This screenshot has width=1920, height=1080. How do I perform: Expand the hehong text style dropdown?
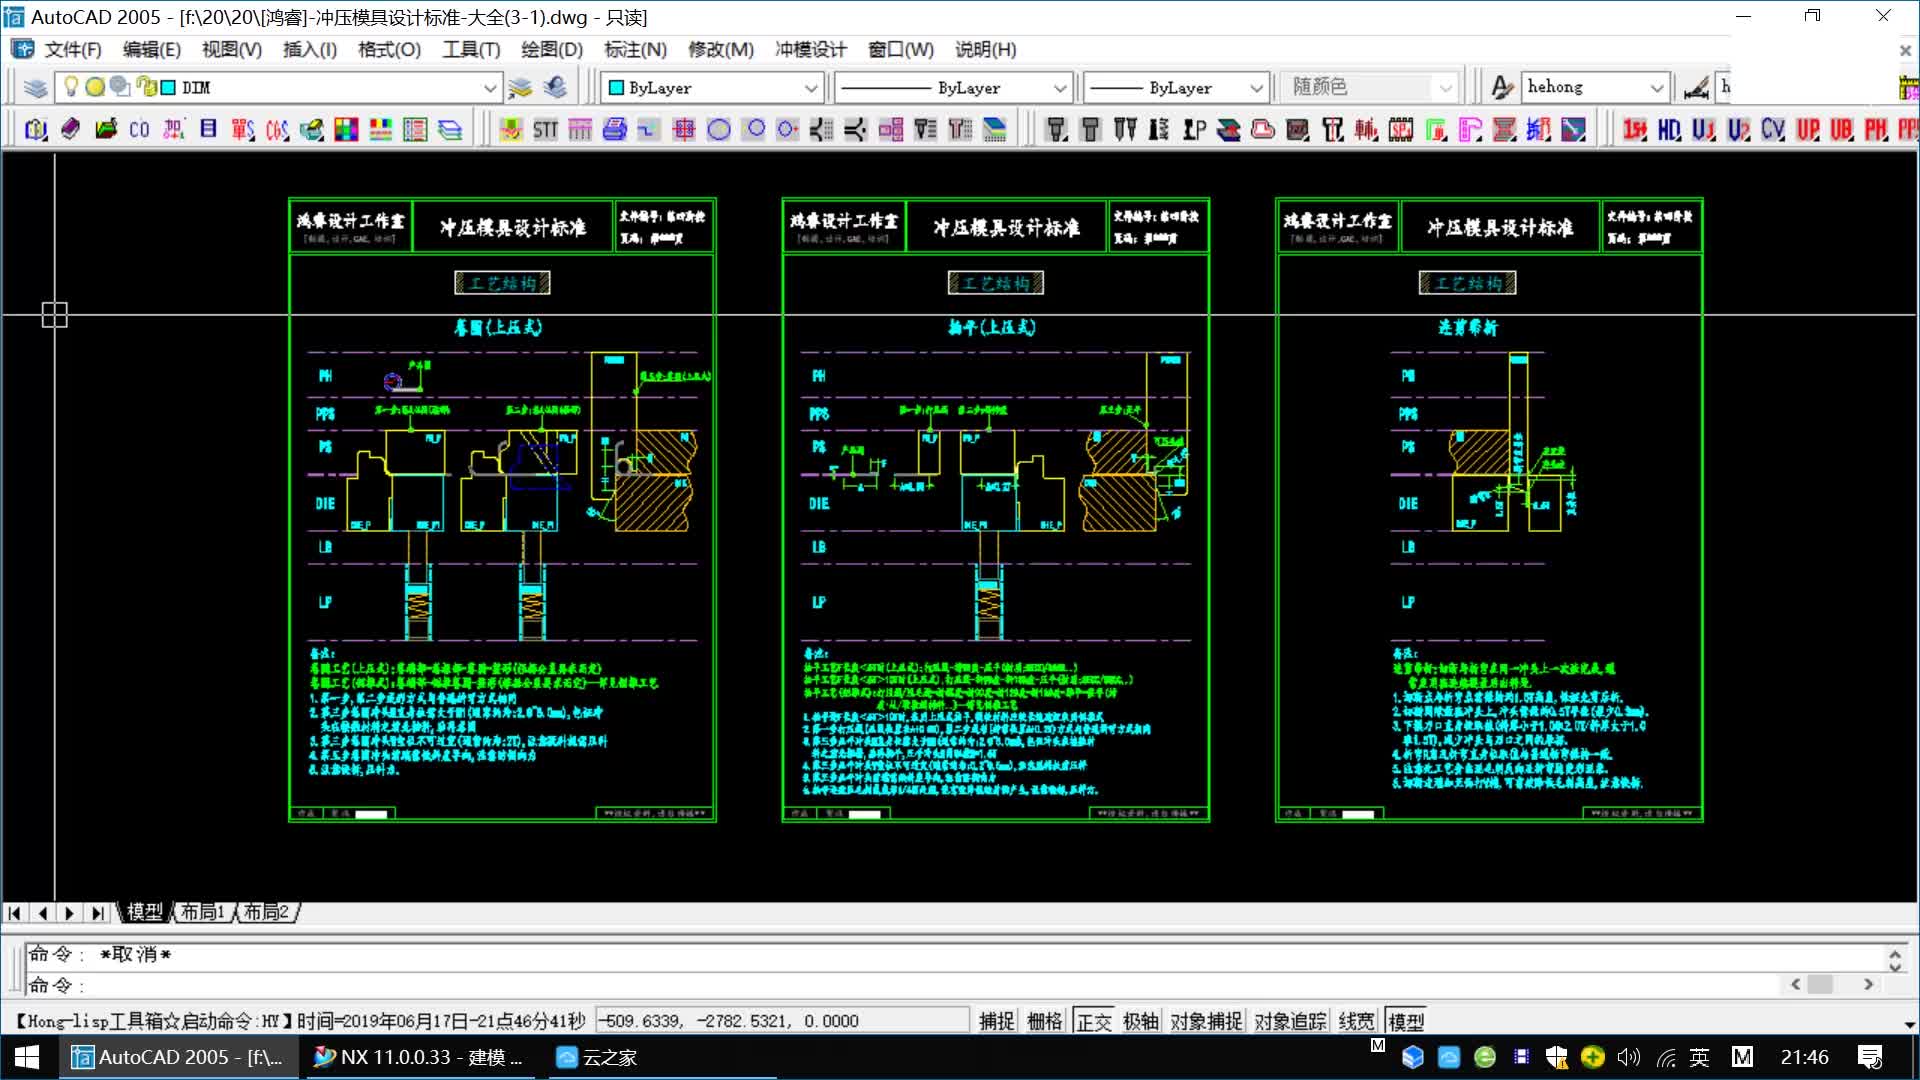coord(1656,88)
